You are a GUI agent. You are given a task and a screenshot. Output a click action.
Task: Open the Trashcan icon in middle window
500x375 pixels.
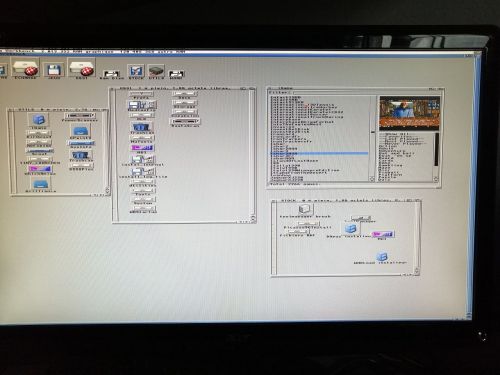point(142,127)
